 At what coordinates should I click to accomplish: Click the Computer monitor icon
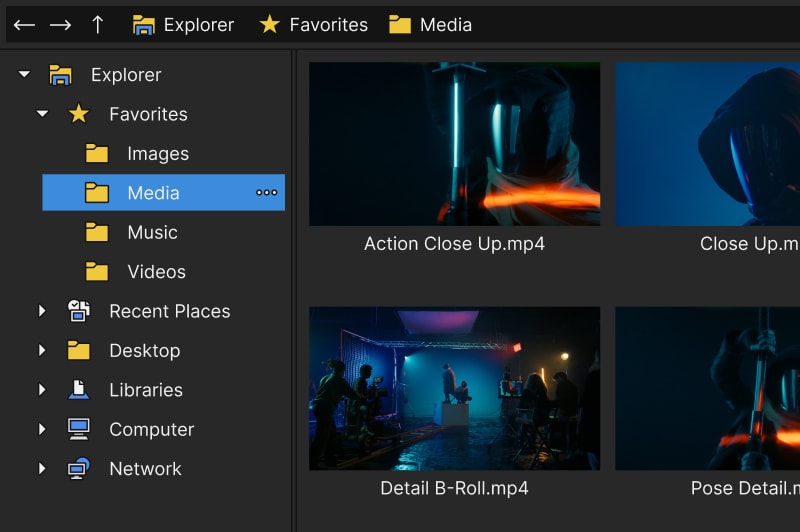(x=79, y=429)
